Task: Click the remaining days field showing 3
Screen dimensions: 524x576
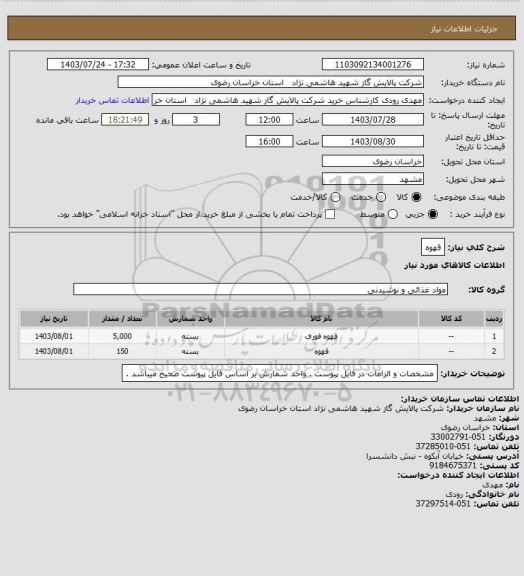Action: (x=196, y=120)
